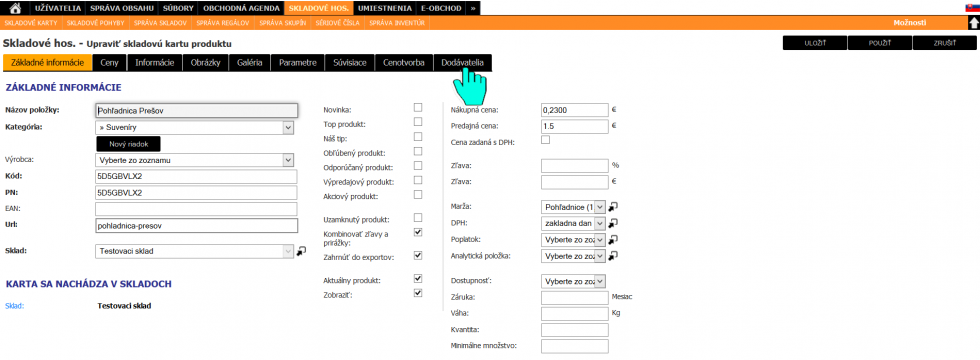Select the Parametre tab
This screenshot has height=360, width=980.
298,62
